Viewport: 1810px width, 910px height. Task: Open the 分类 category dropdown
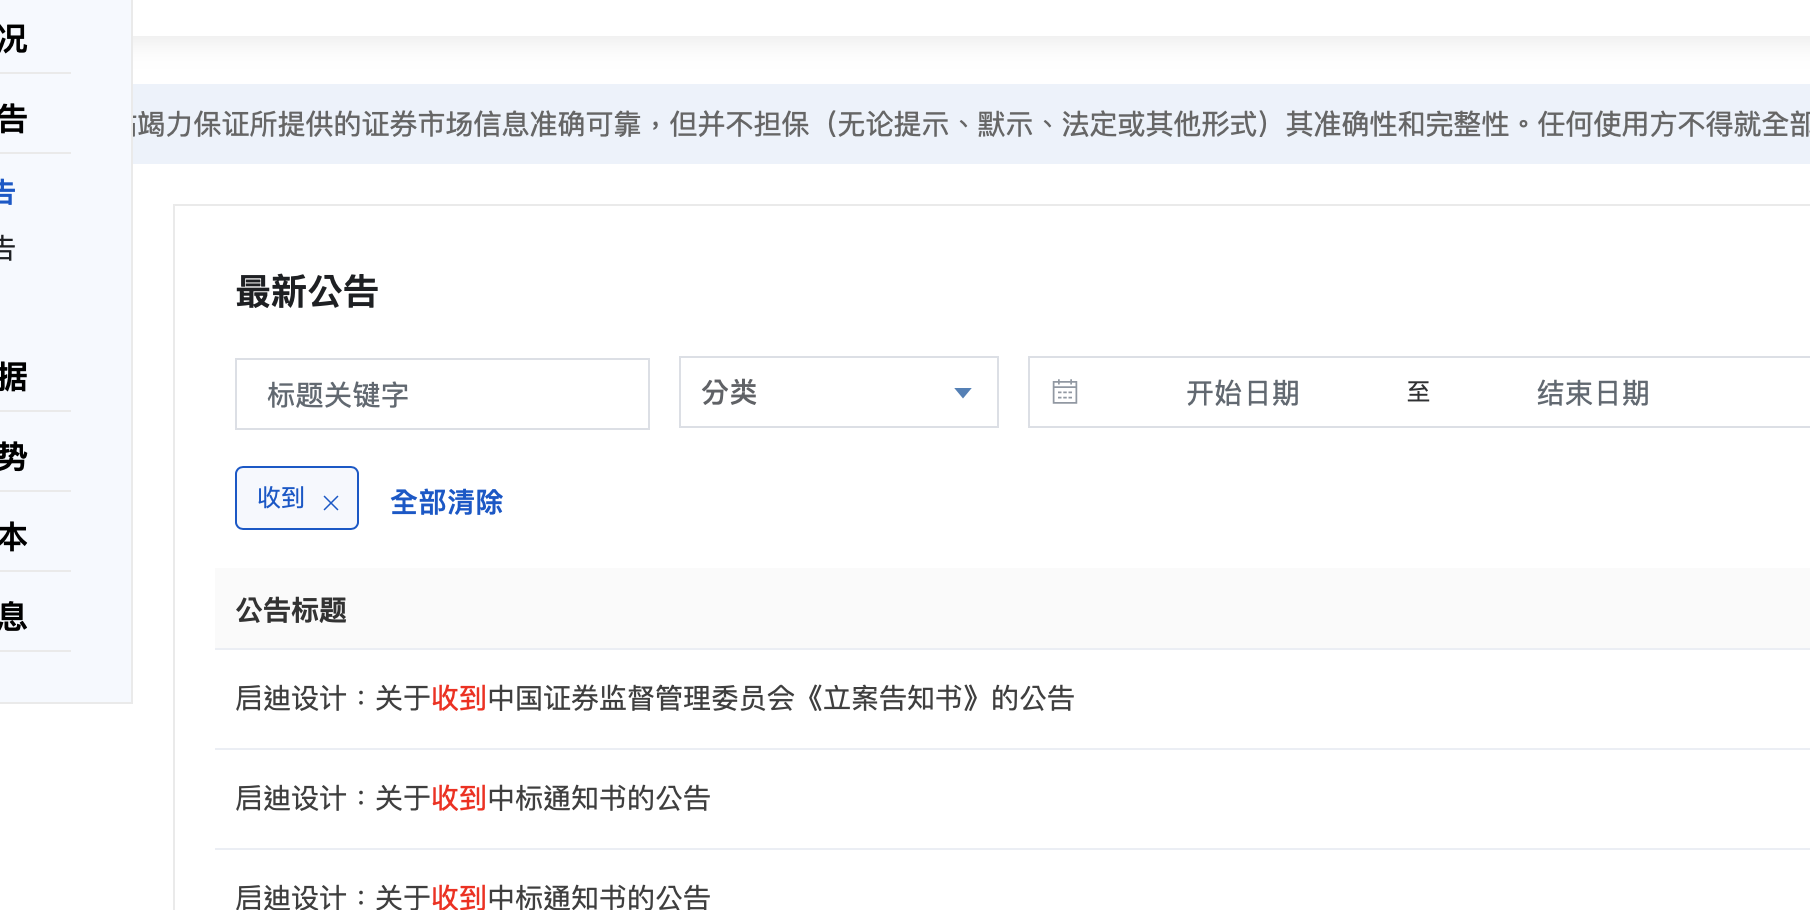click(x=837, y=393)
